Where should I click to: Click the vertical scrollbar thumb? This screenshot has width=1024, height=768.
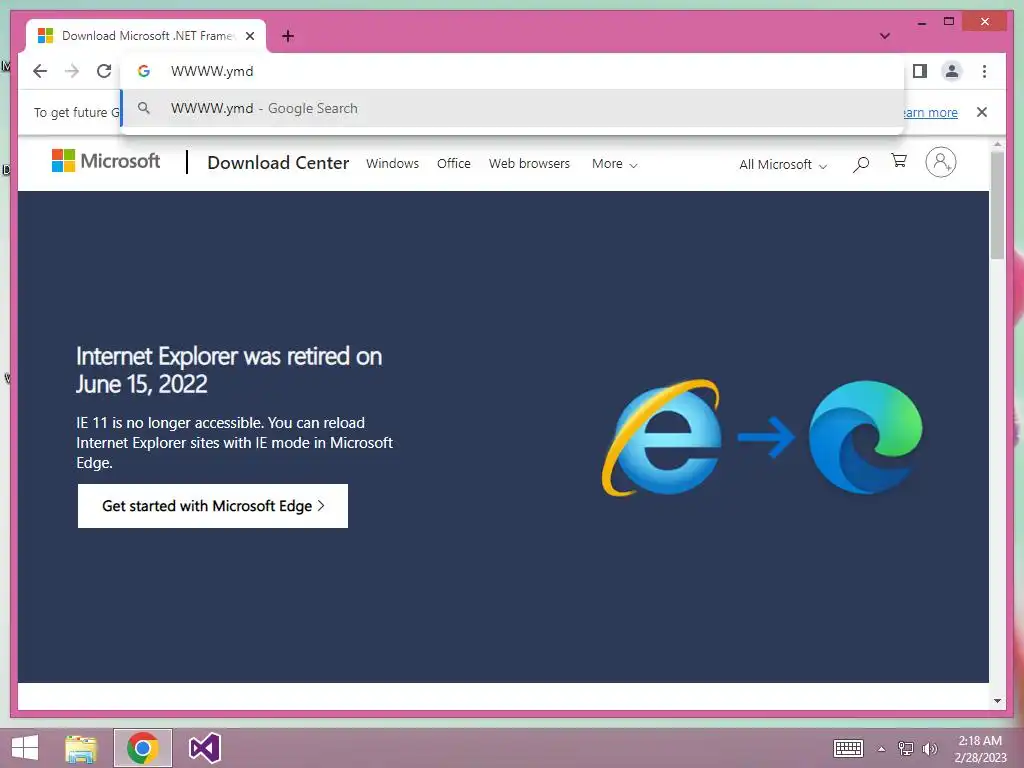click(x=997, y=206)
